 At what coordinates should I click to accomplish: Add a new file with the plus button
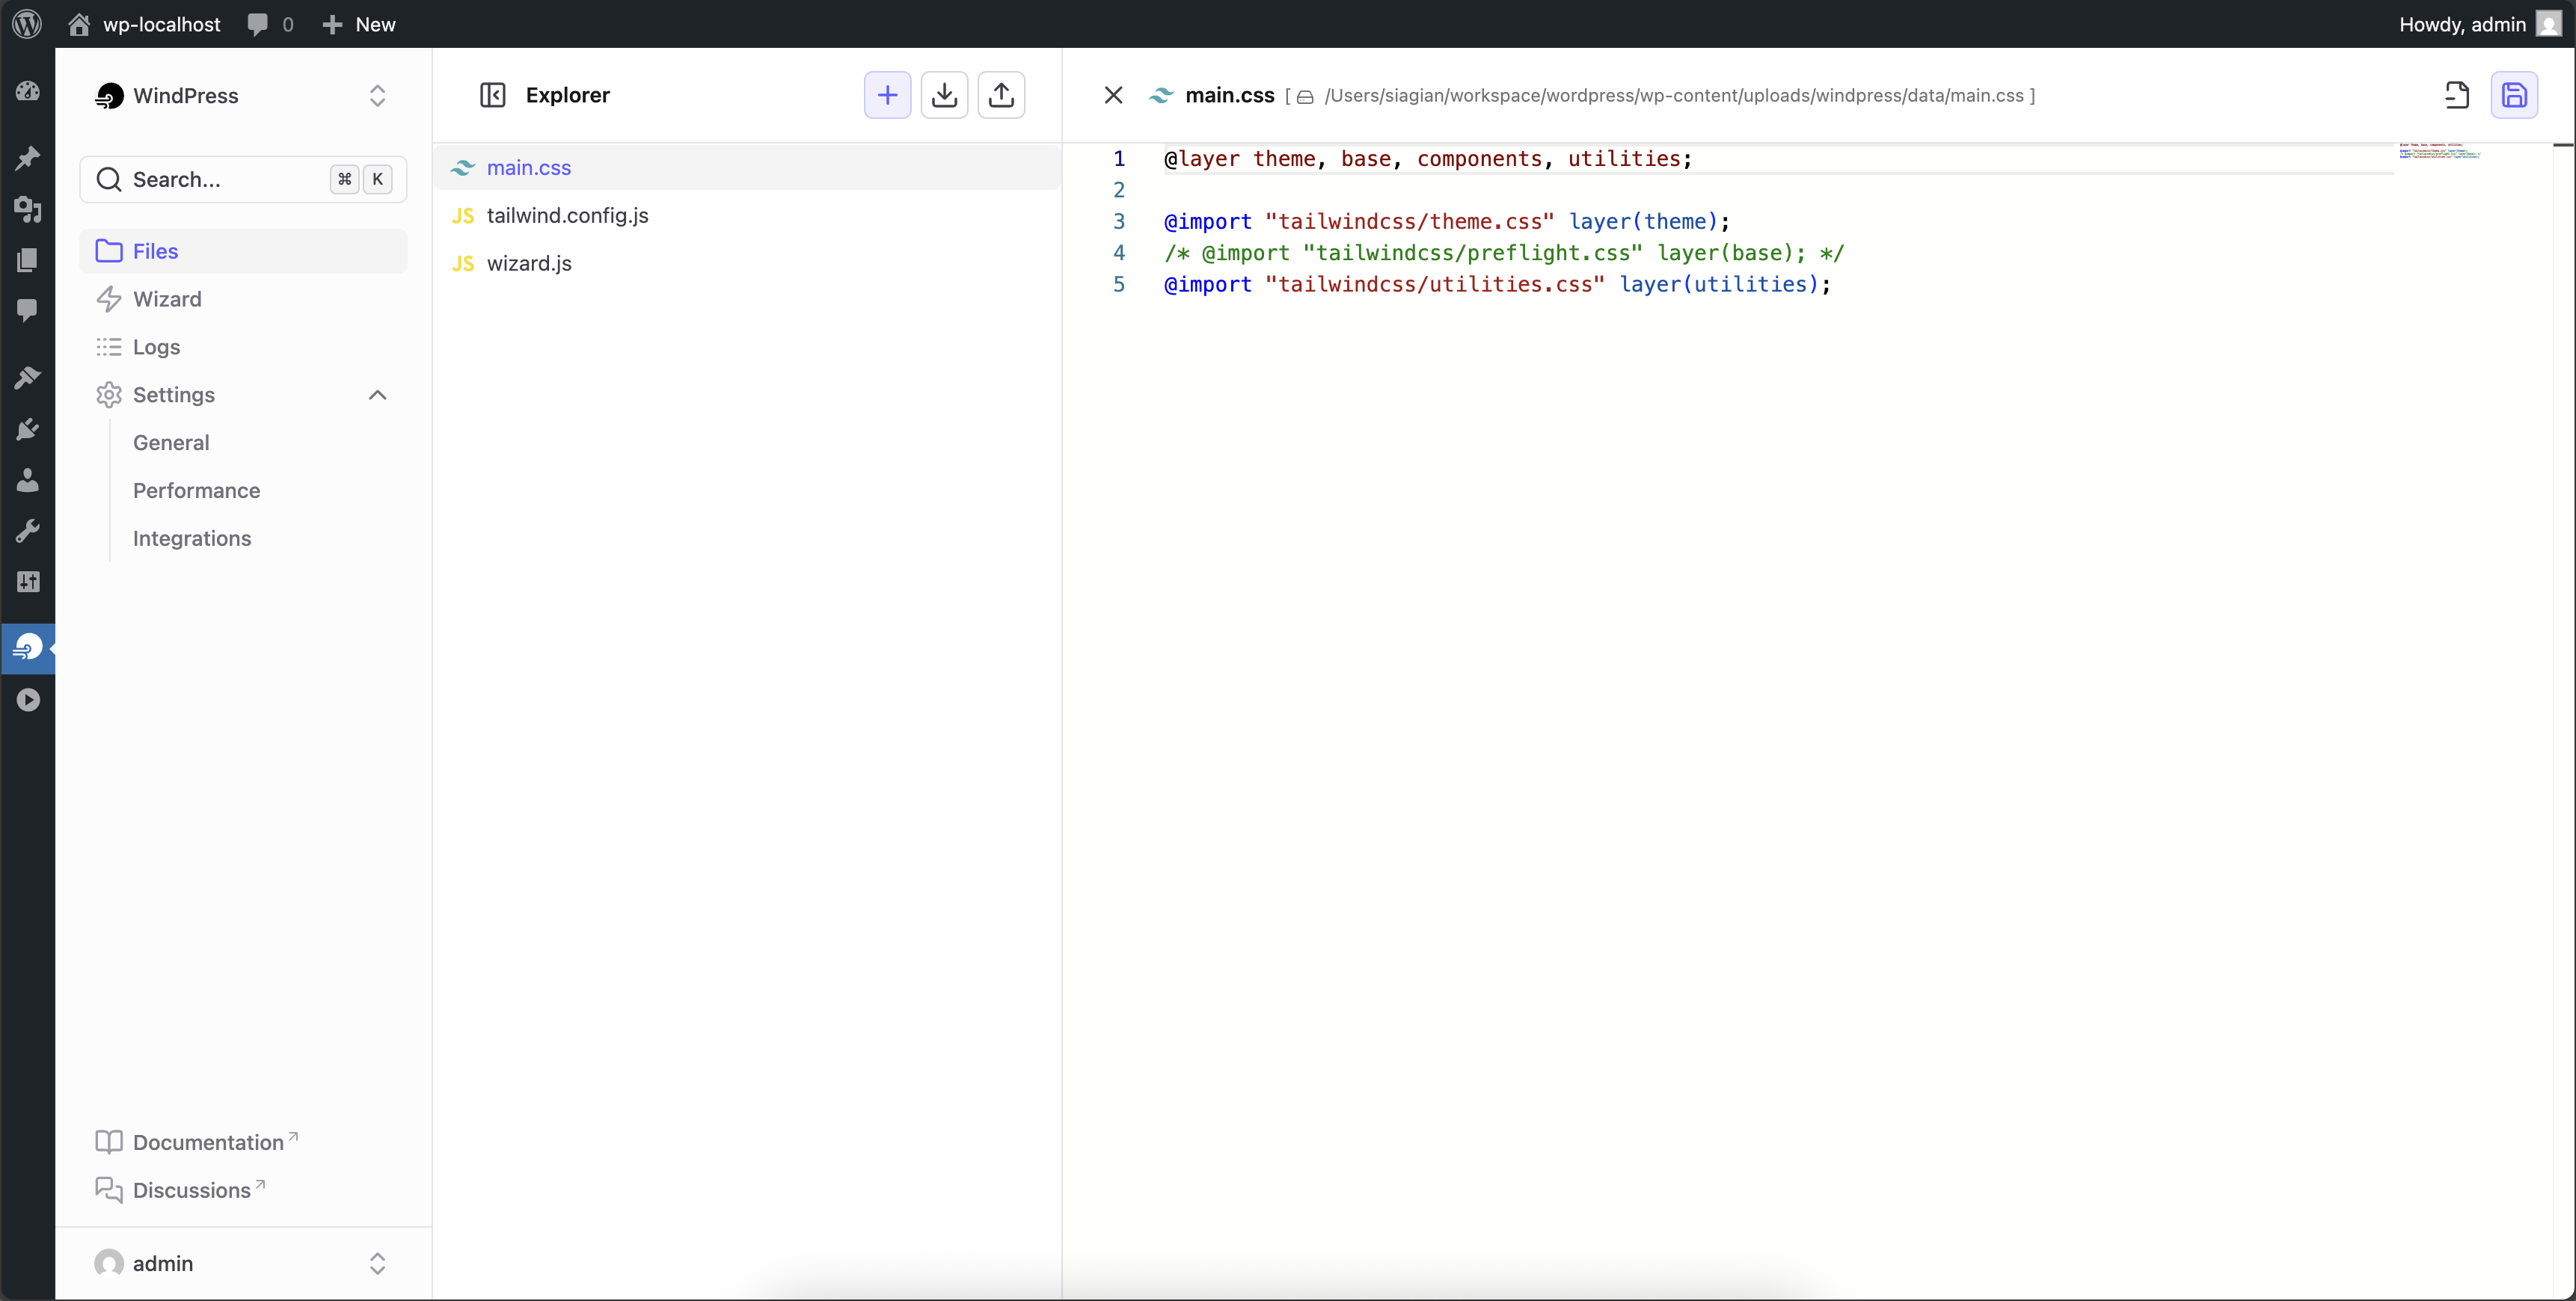coord(887,95)
